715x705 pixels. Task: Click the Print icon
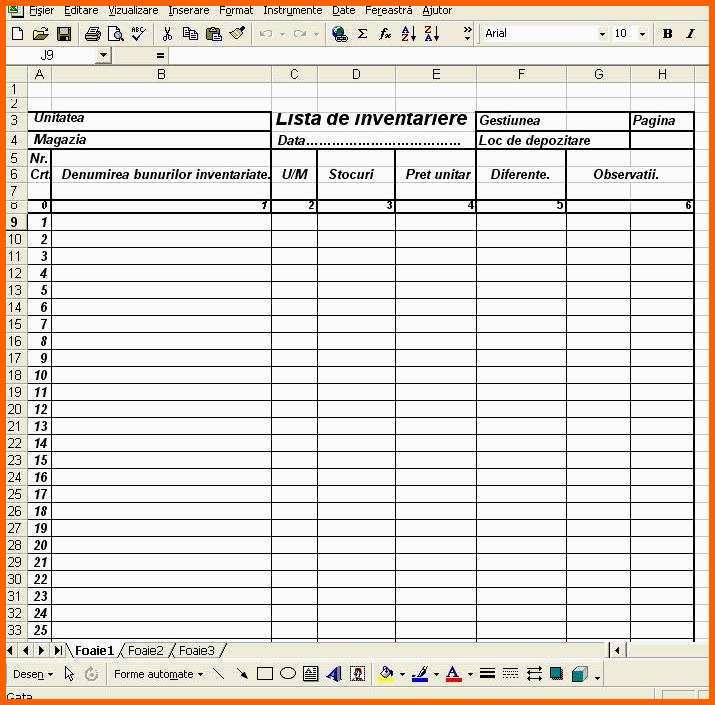coord(93,33)
